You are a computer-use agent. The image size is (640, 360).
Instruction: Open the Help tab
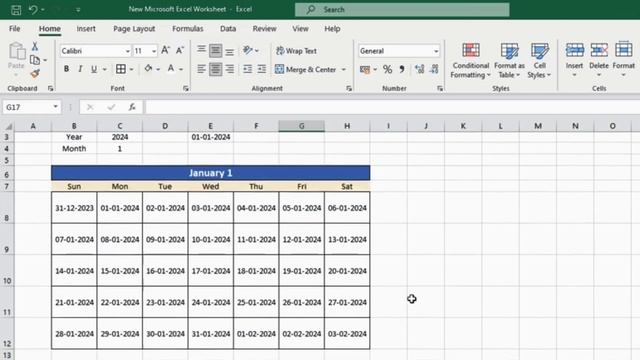(332, 29)
